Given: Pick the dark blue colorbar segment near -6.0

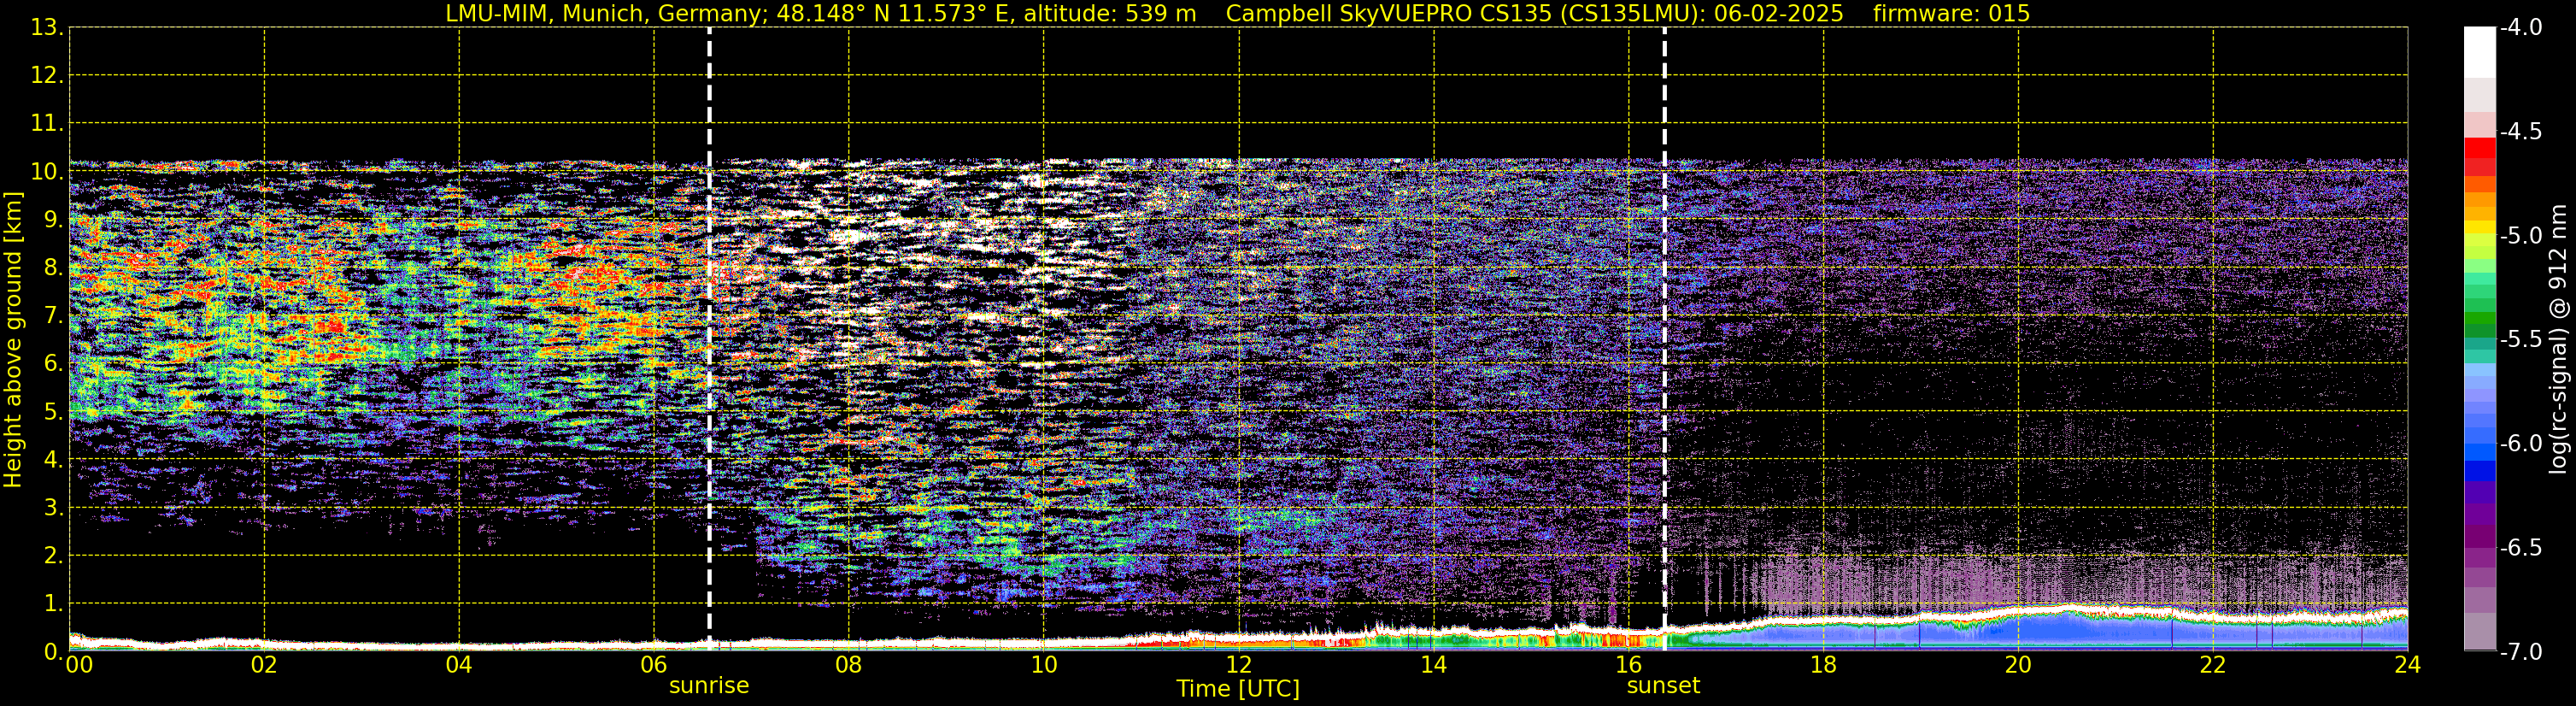Looking at the screenshot, I should tap(2480, 470).
